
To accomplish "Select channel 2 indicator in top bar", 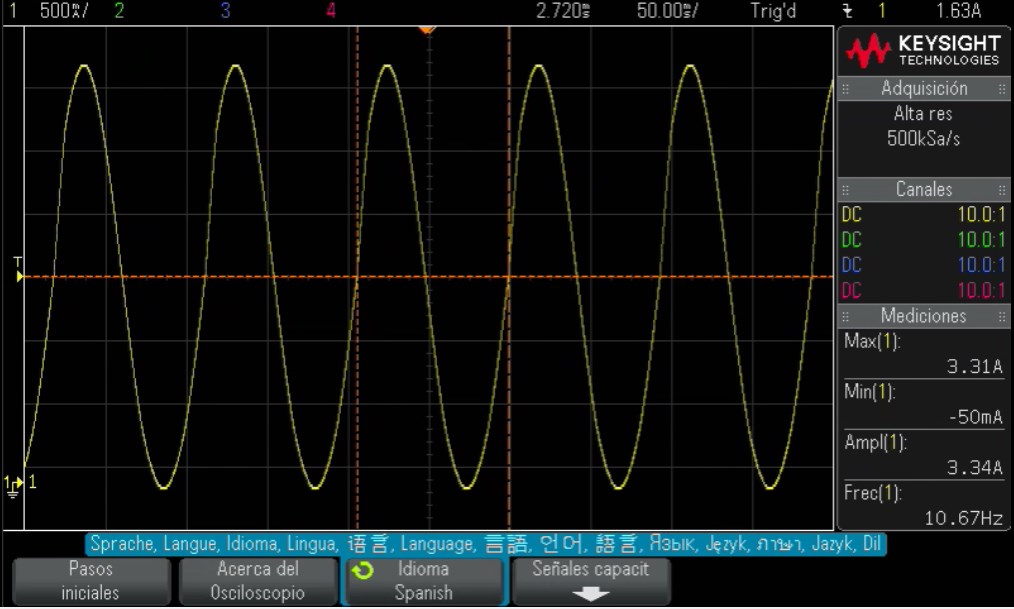I will coord(119,10).
